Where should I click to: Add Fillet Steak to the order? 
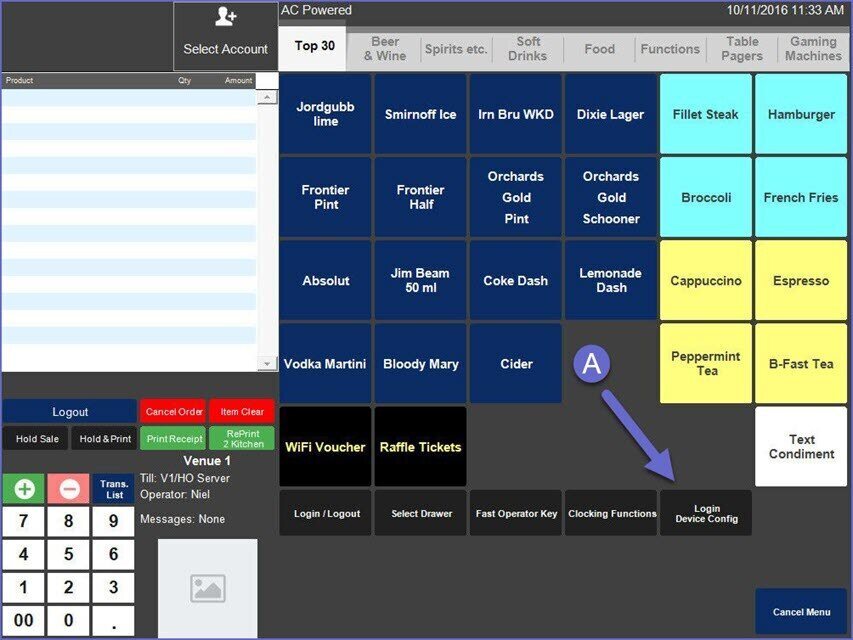pos(705,114)
